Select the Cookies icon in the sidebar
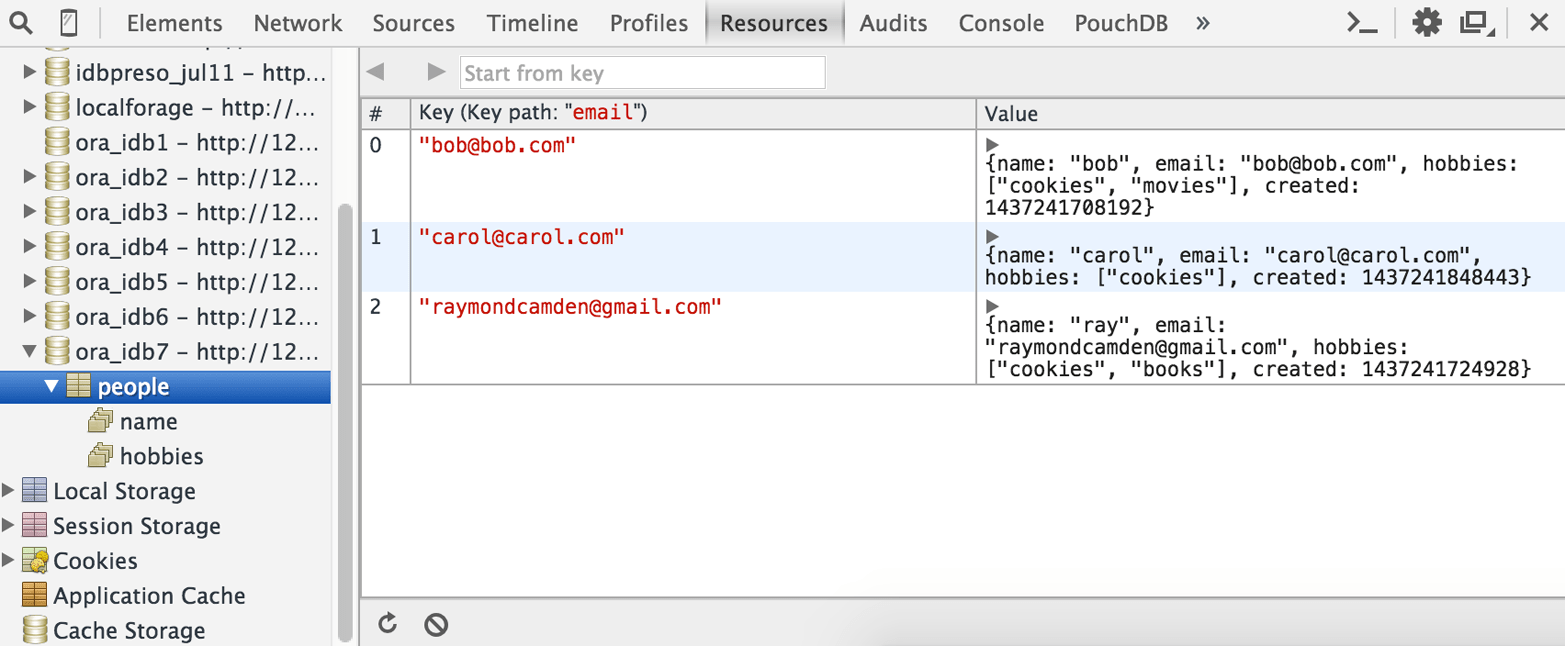The height and width of the screenshot is (646, 1565). [x=34, y=560]
